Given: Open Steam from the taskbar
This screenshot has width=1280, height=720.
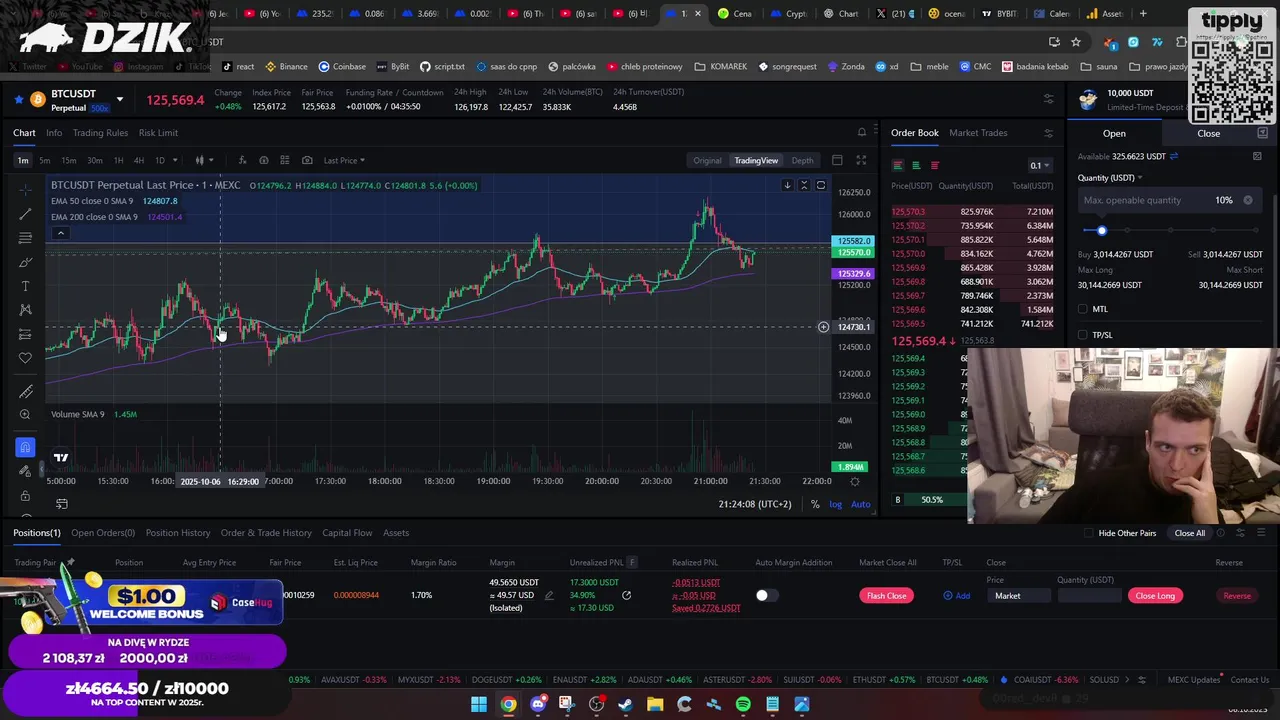Looking at the screenshot, I should (626, 704).
